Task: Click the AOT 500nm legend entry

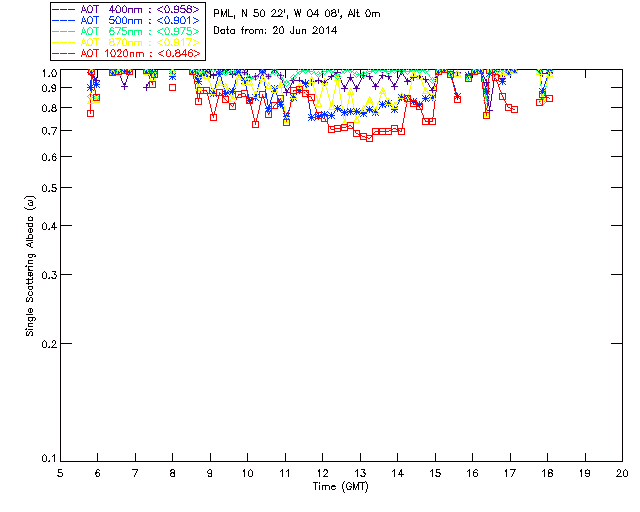Action: click(x=126, y=20)
